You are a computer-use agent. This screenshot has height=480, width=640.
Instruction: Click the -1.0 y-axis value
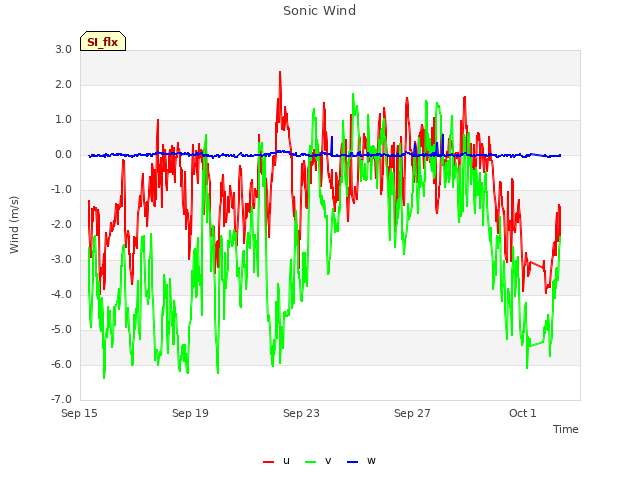point(62,190)
